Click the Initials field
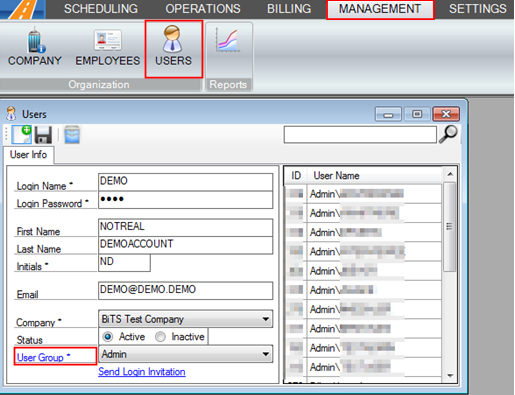Image resolution: width=515 pixels, height=395 pixels. tap(124, 263)
